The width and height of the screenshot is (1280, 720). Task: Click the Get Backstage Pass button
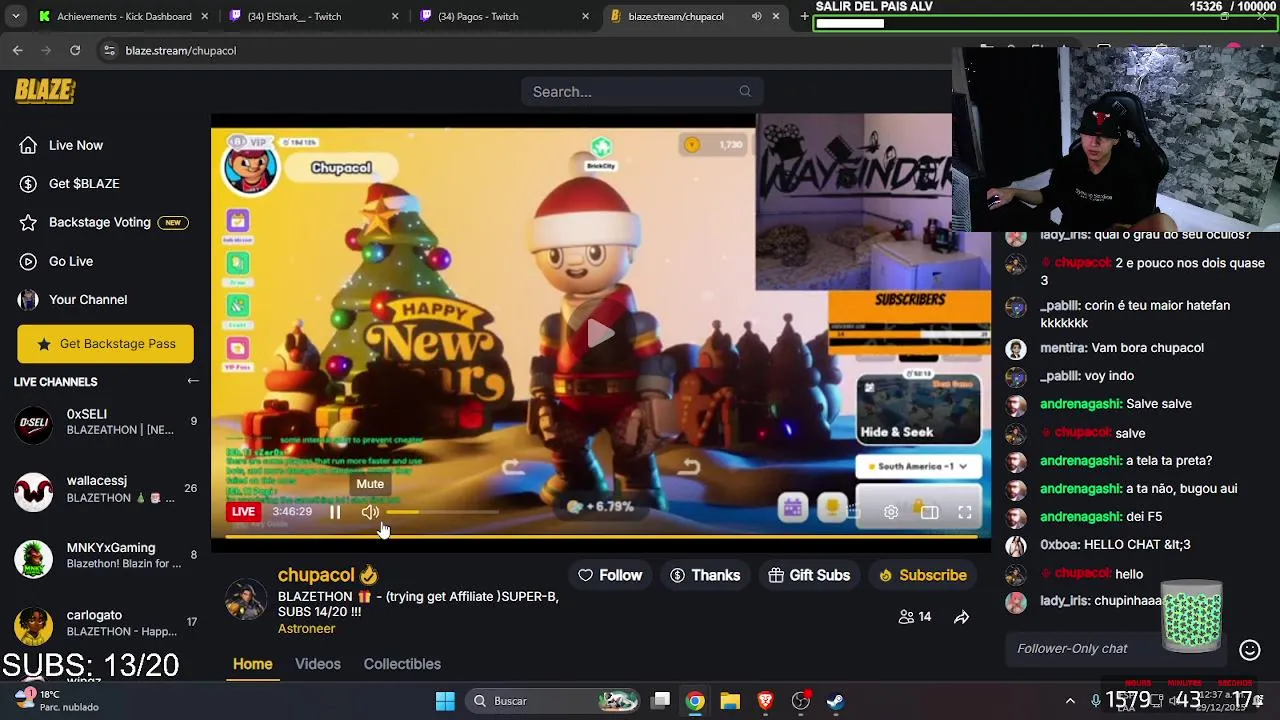tap(105, 343)
